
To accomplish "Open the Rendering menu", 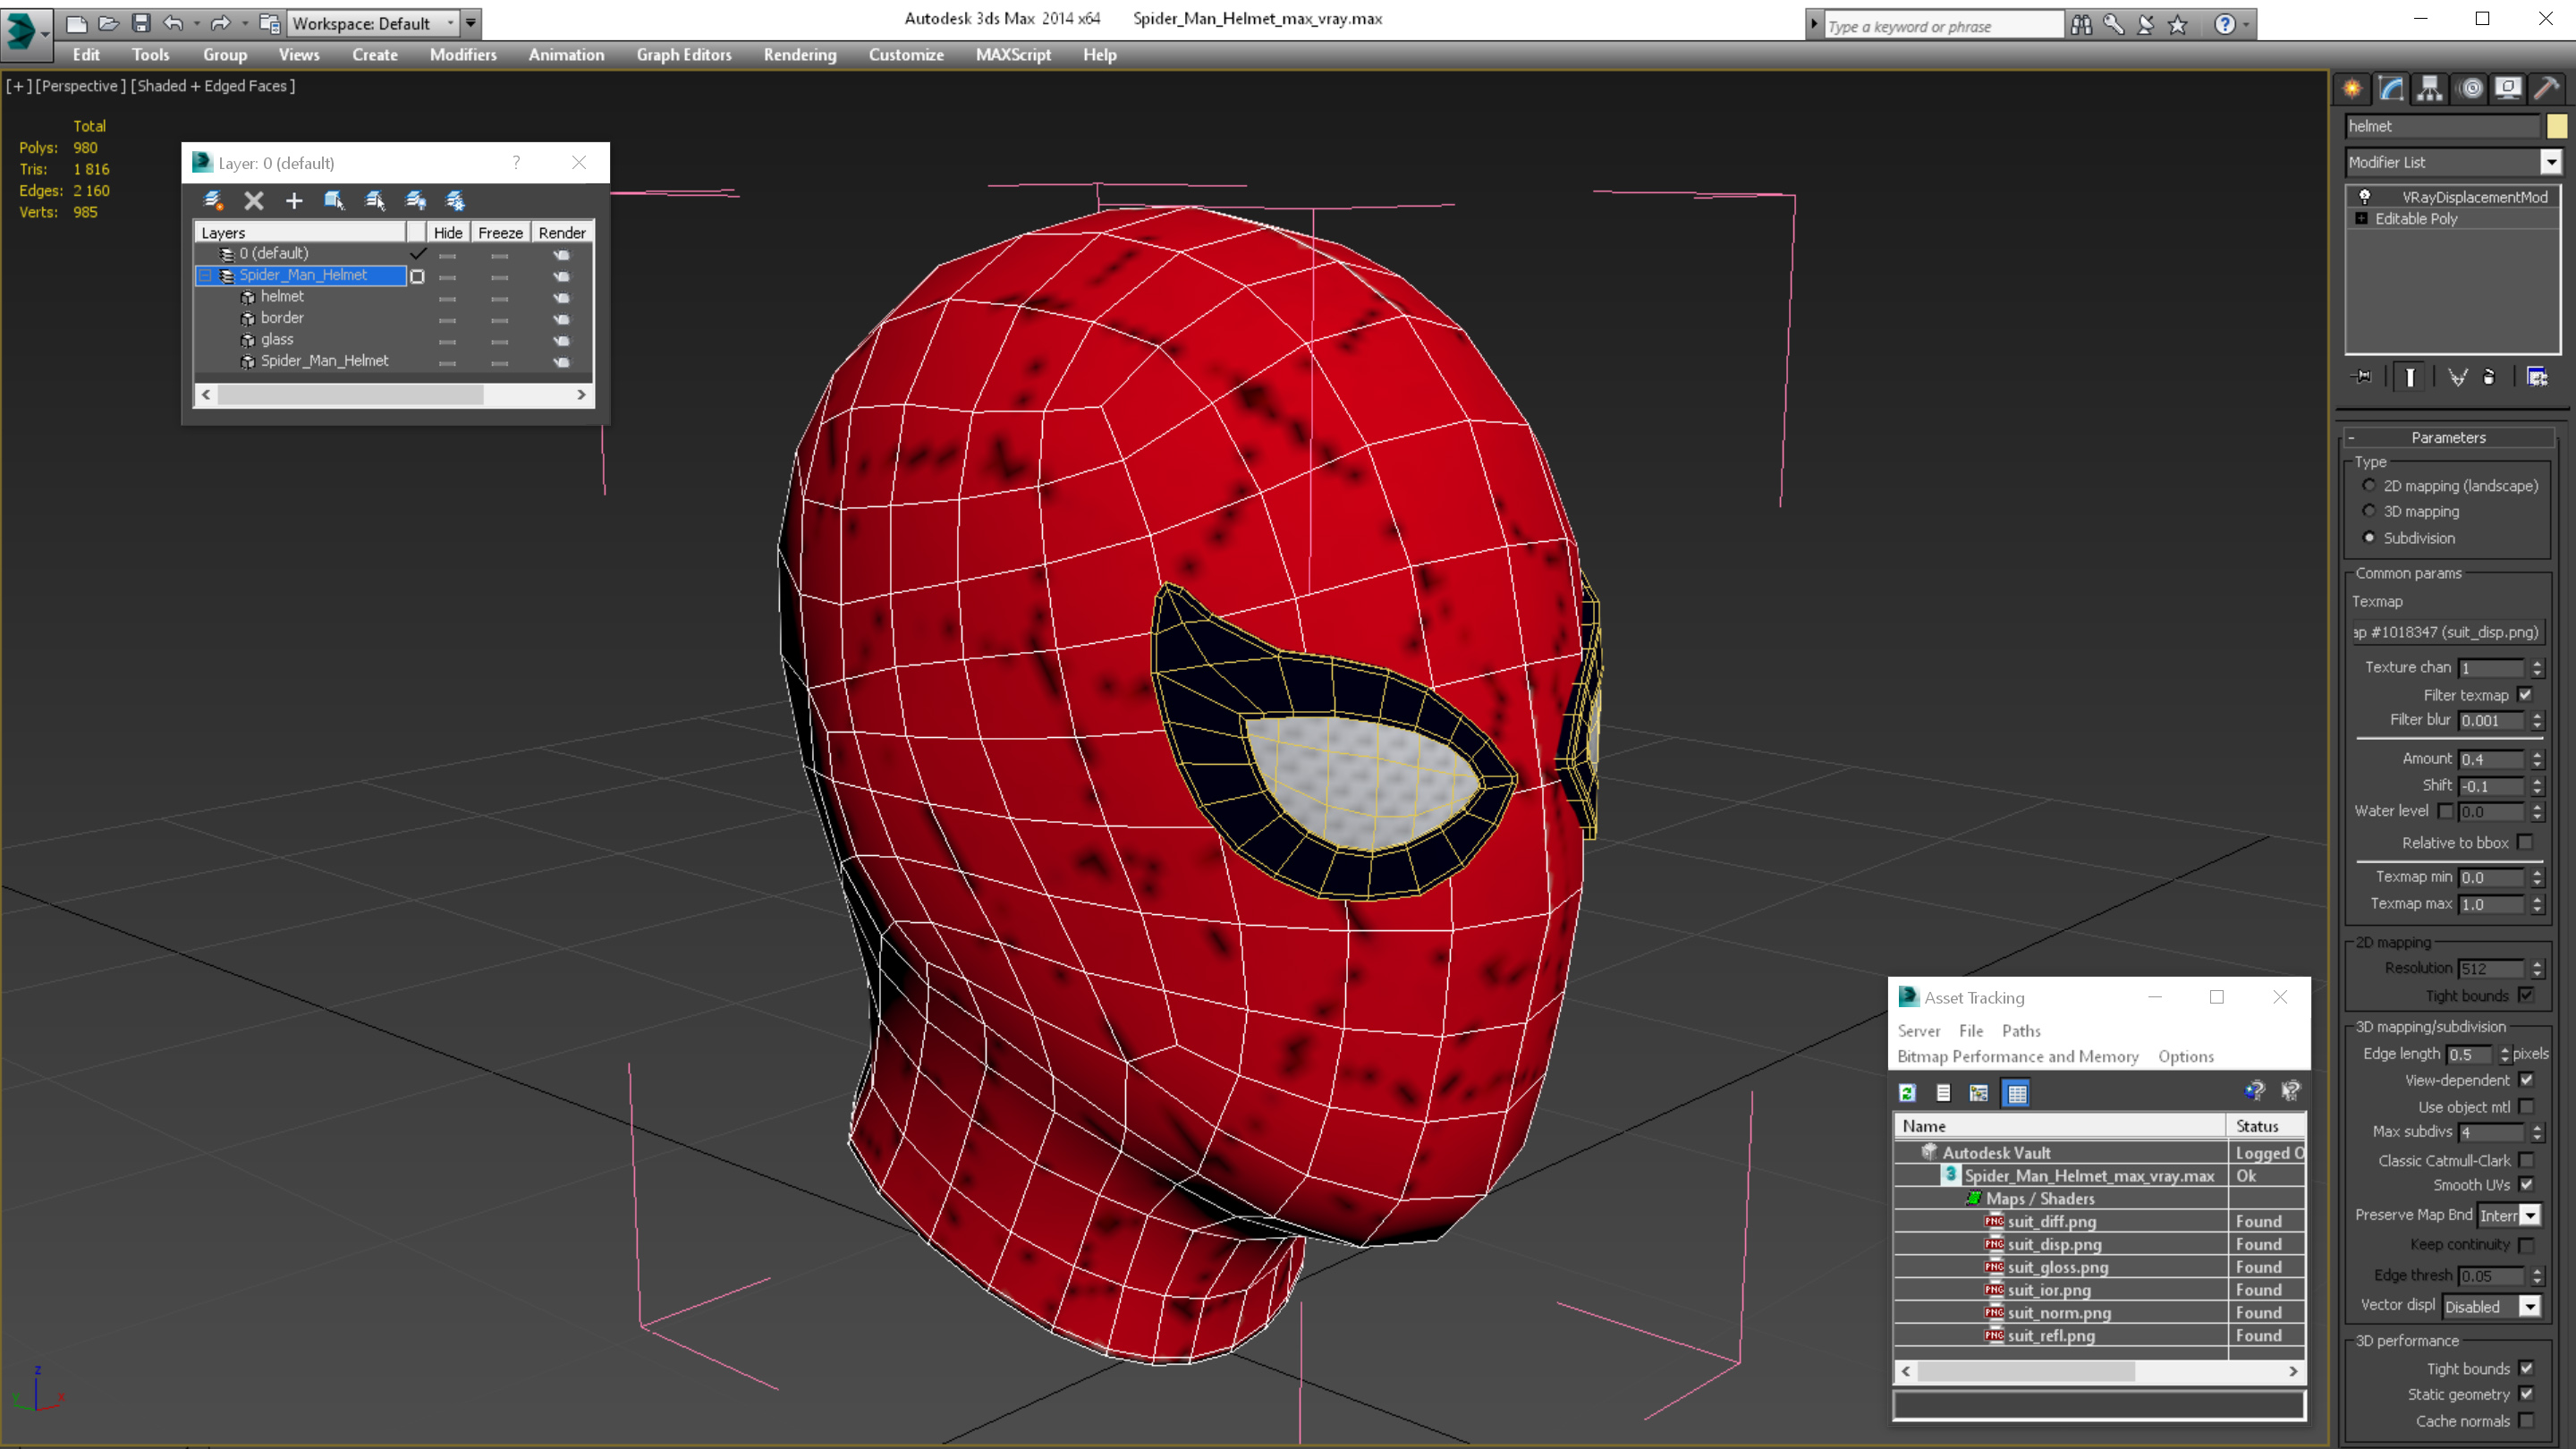I will 800,55.
